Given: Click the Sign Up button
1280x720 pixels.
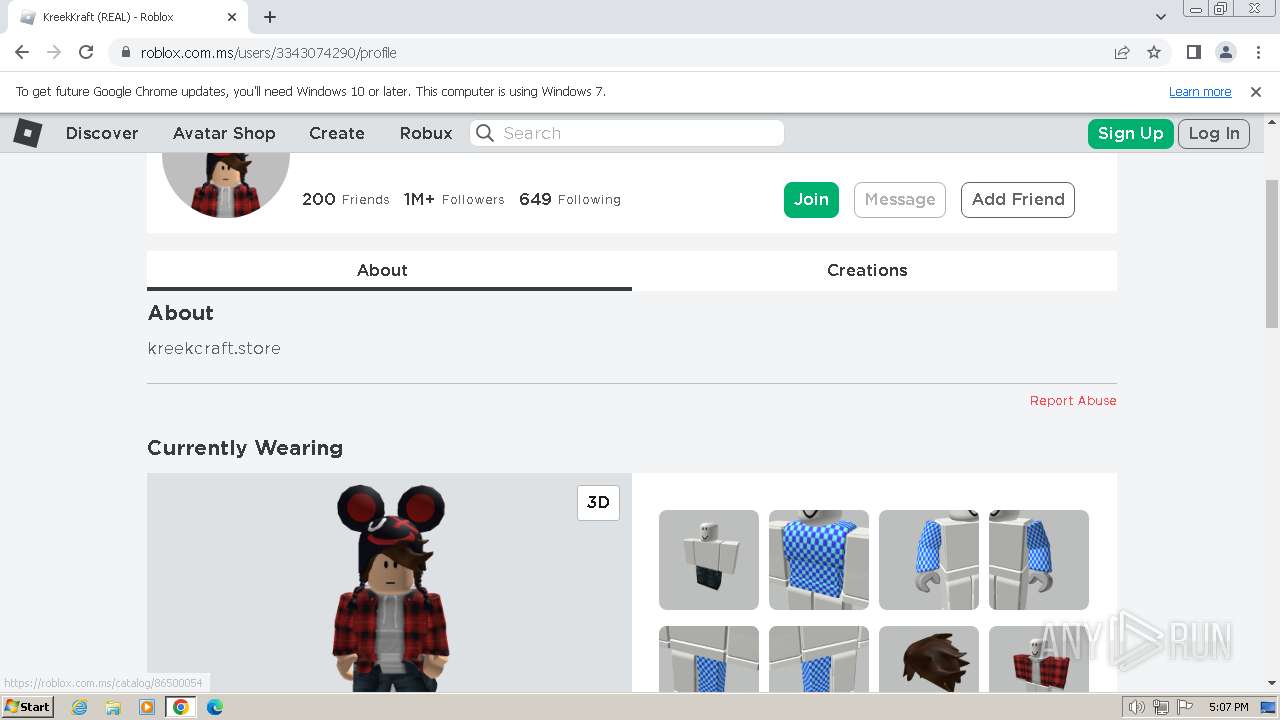Looking at the screenshot, I should (x=1131, y=133).
